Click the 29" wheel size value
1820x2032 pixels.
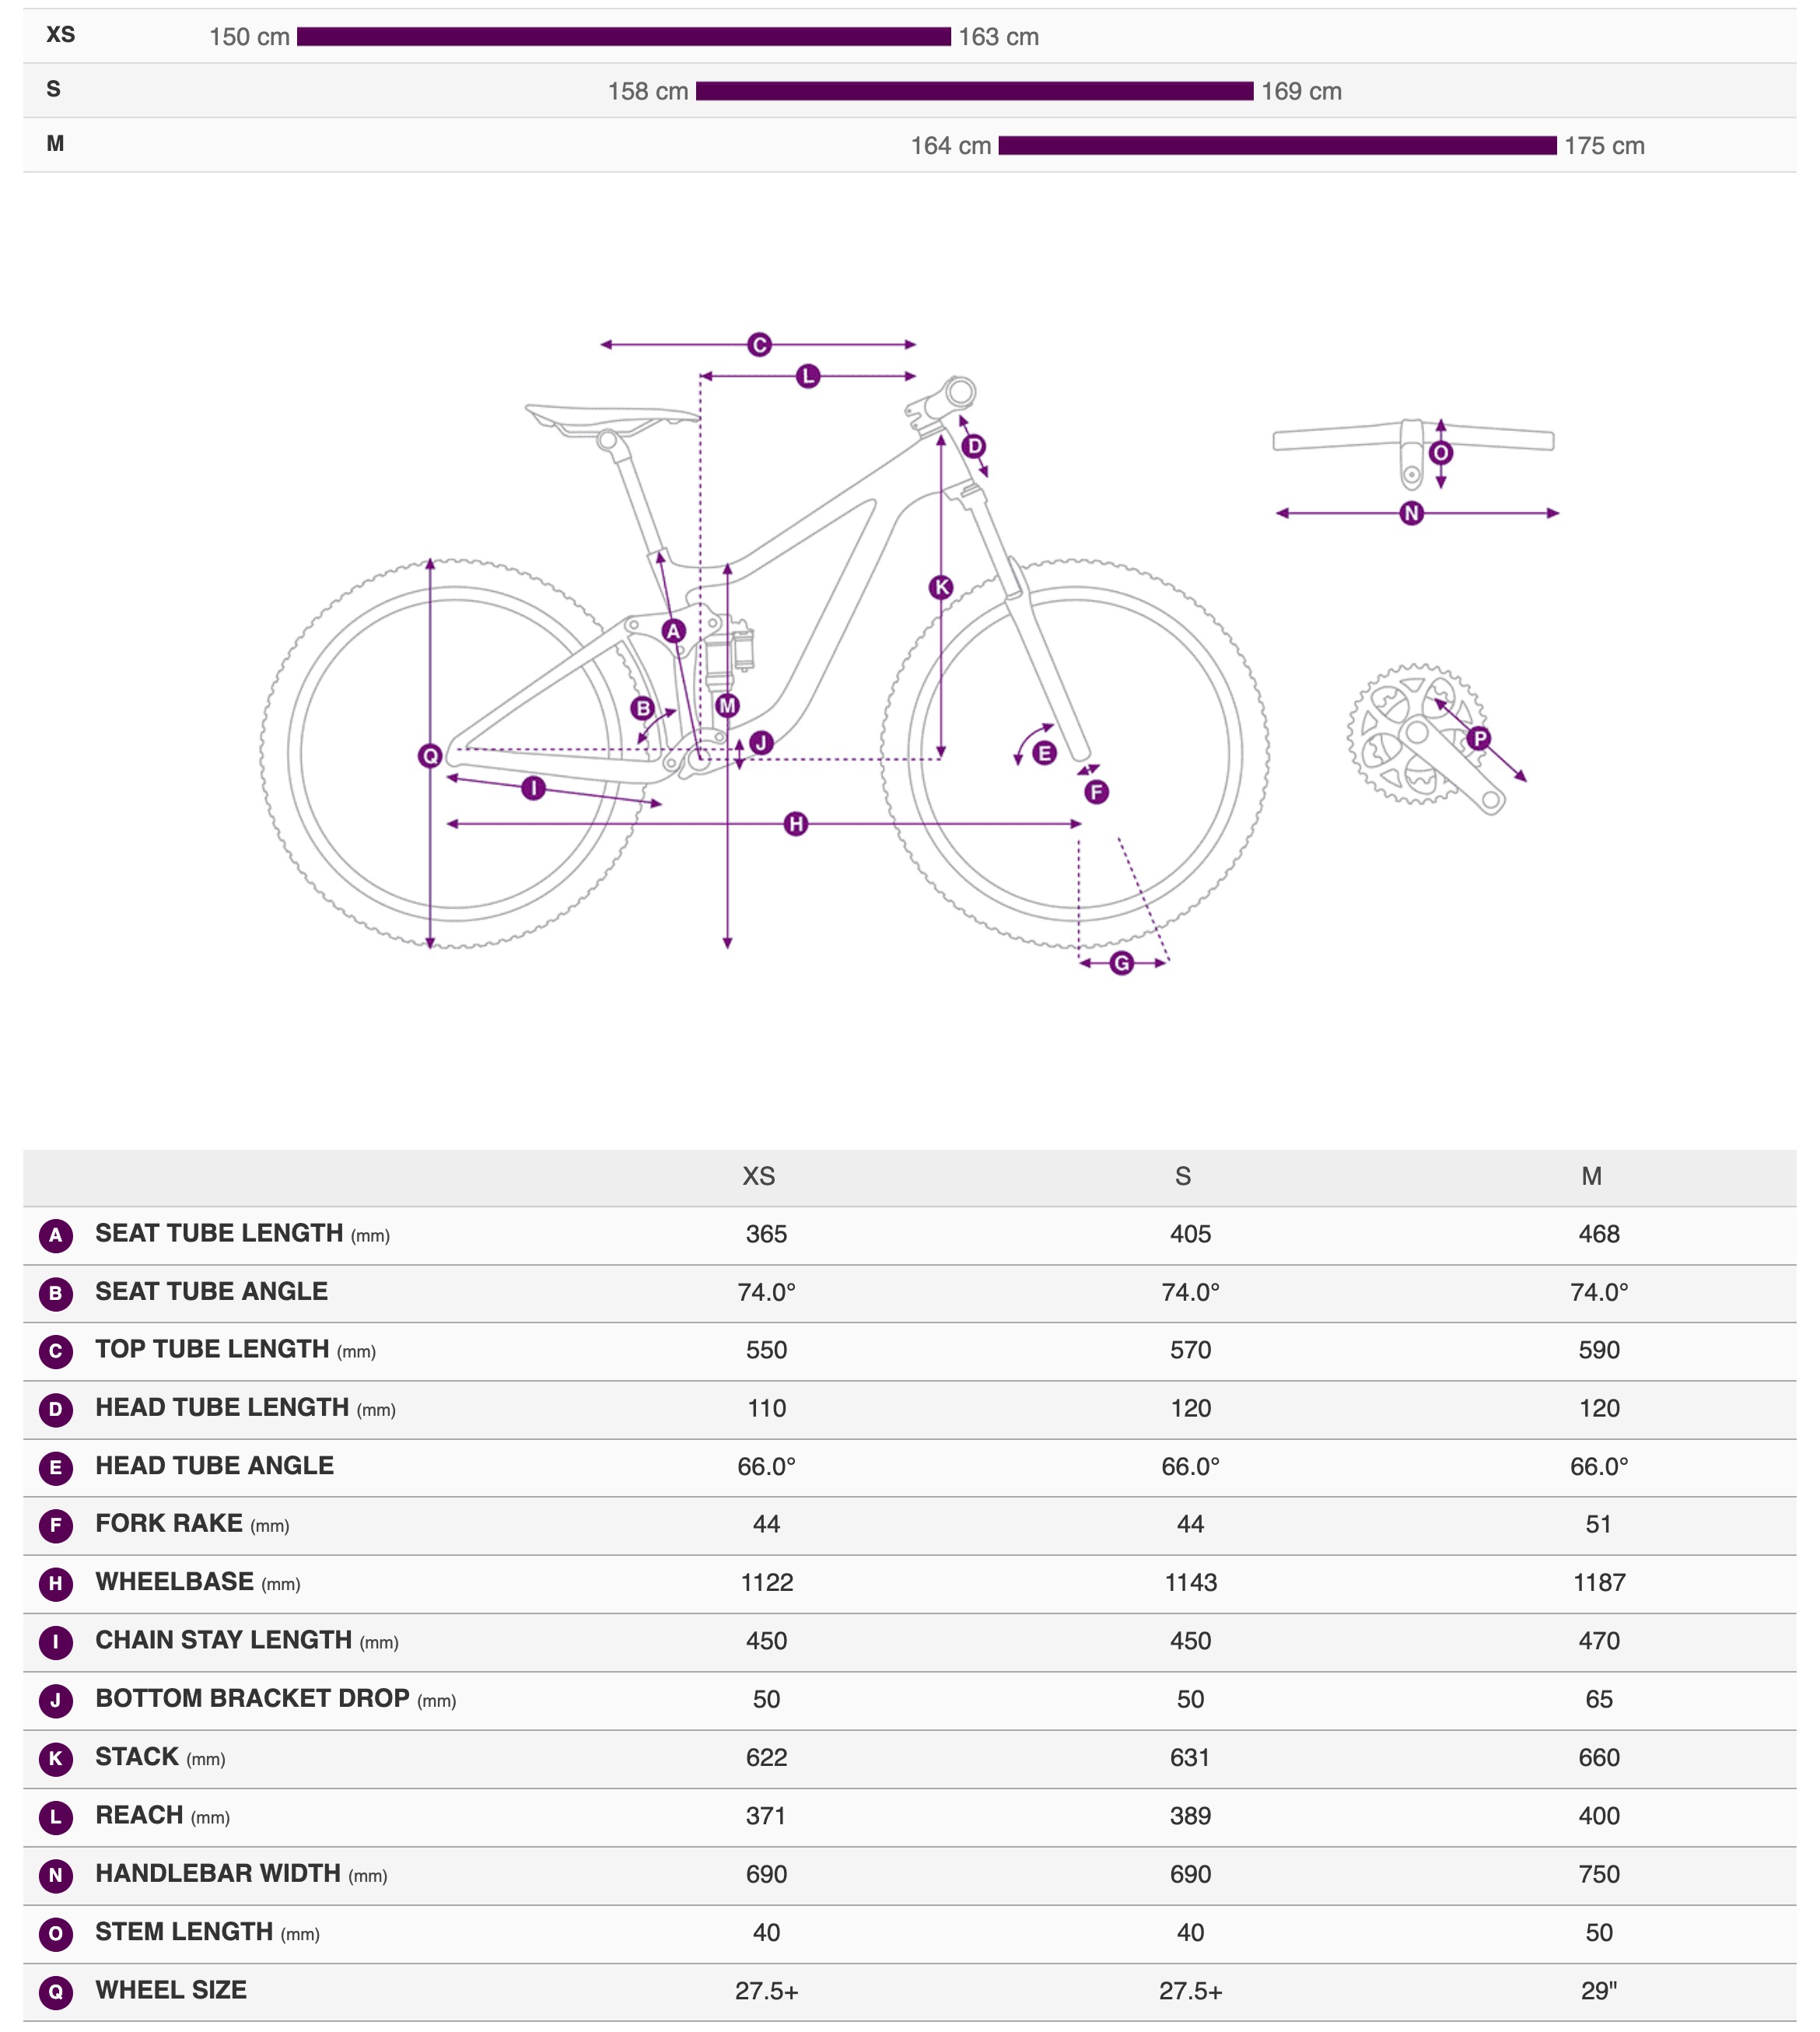click(1598, 1991)
